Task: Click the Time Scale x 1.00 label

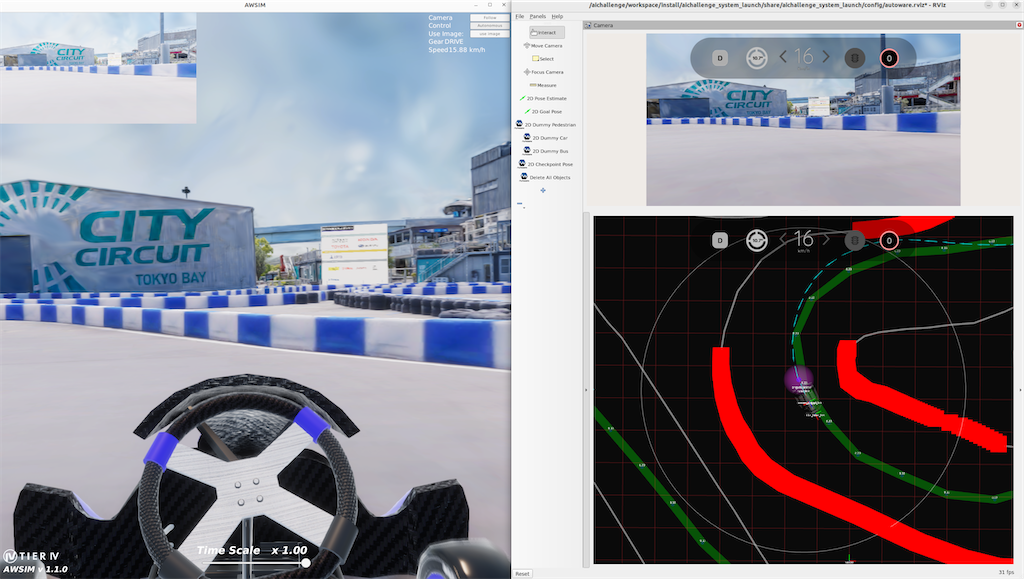Action: (x=252, y=550)
